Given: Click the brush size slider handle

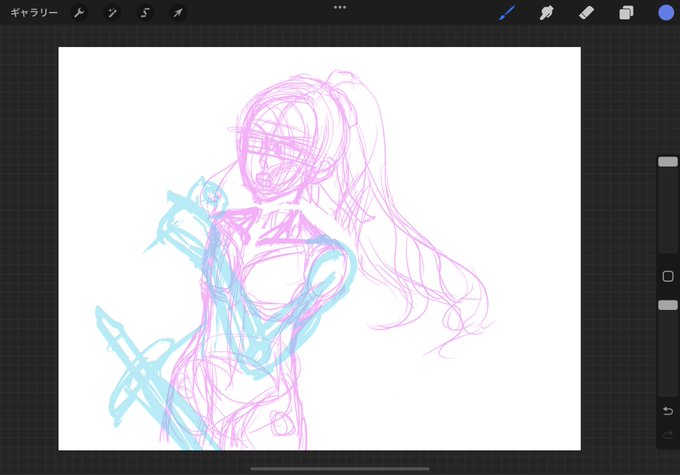Looking at the screenshot, I should click(668, 162).
